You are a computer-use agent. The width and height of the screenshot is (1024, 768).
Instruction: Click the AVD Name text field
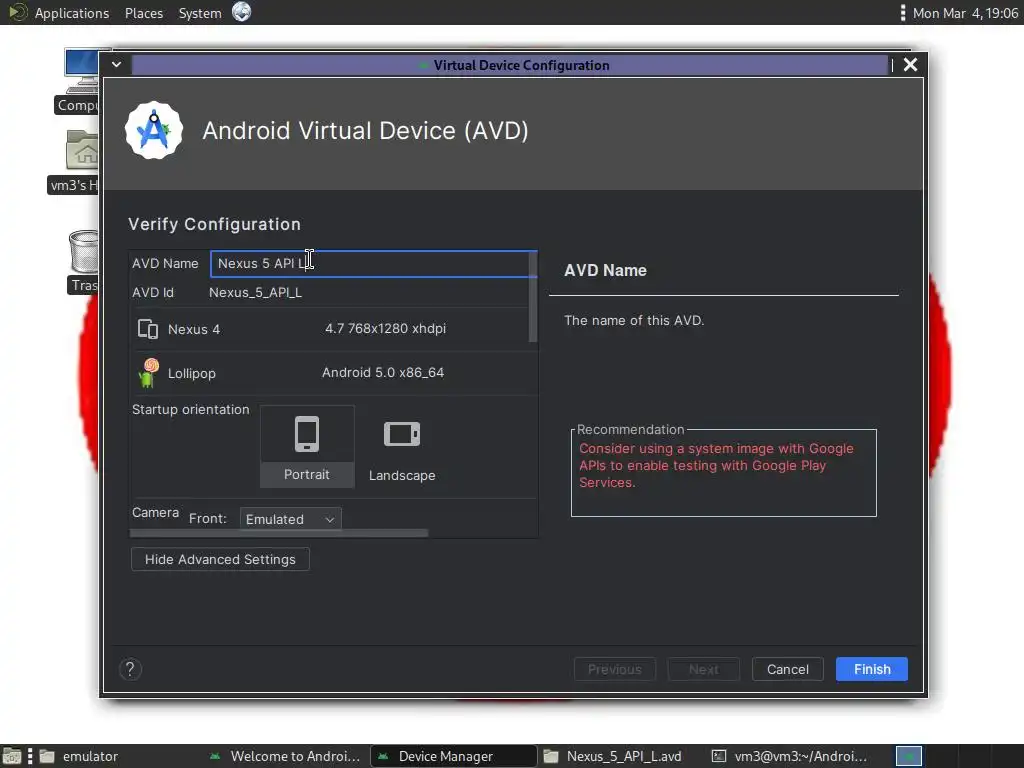(x=374, y=264)
